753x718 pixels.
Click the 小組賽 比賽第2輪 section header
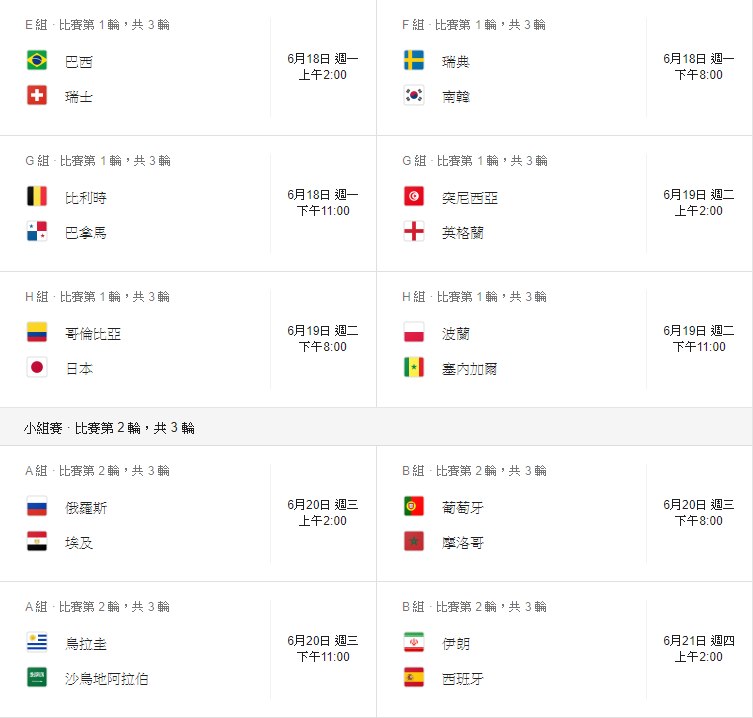click(110, 428)
